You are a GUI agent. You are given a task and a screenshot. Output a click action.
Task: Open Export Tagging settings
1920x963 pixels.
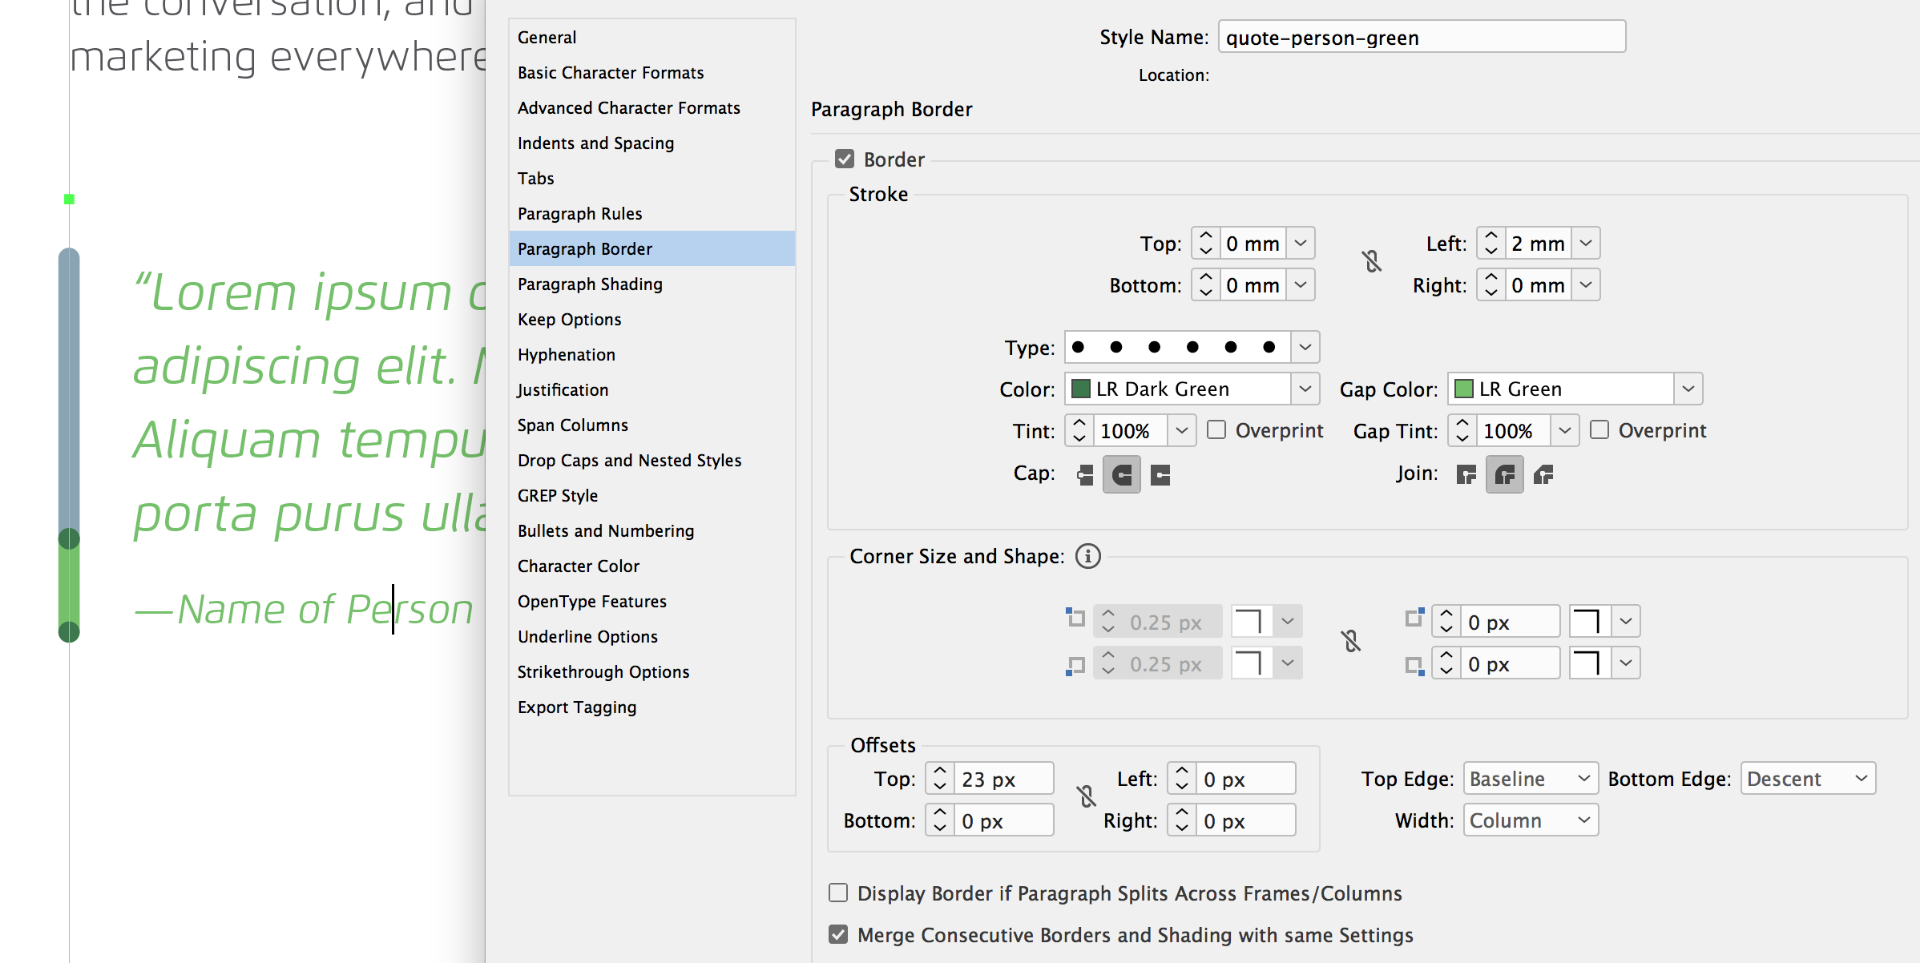click(577, 707)
